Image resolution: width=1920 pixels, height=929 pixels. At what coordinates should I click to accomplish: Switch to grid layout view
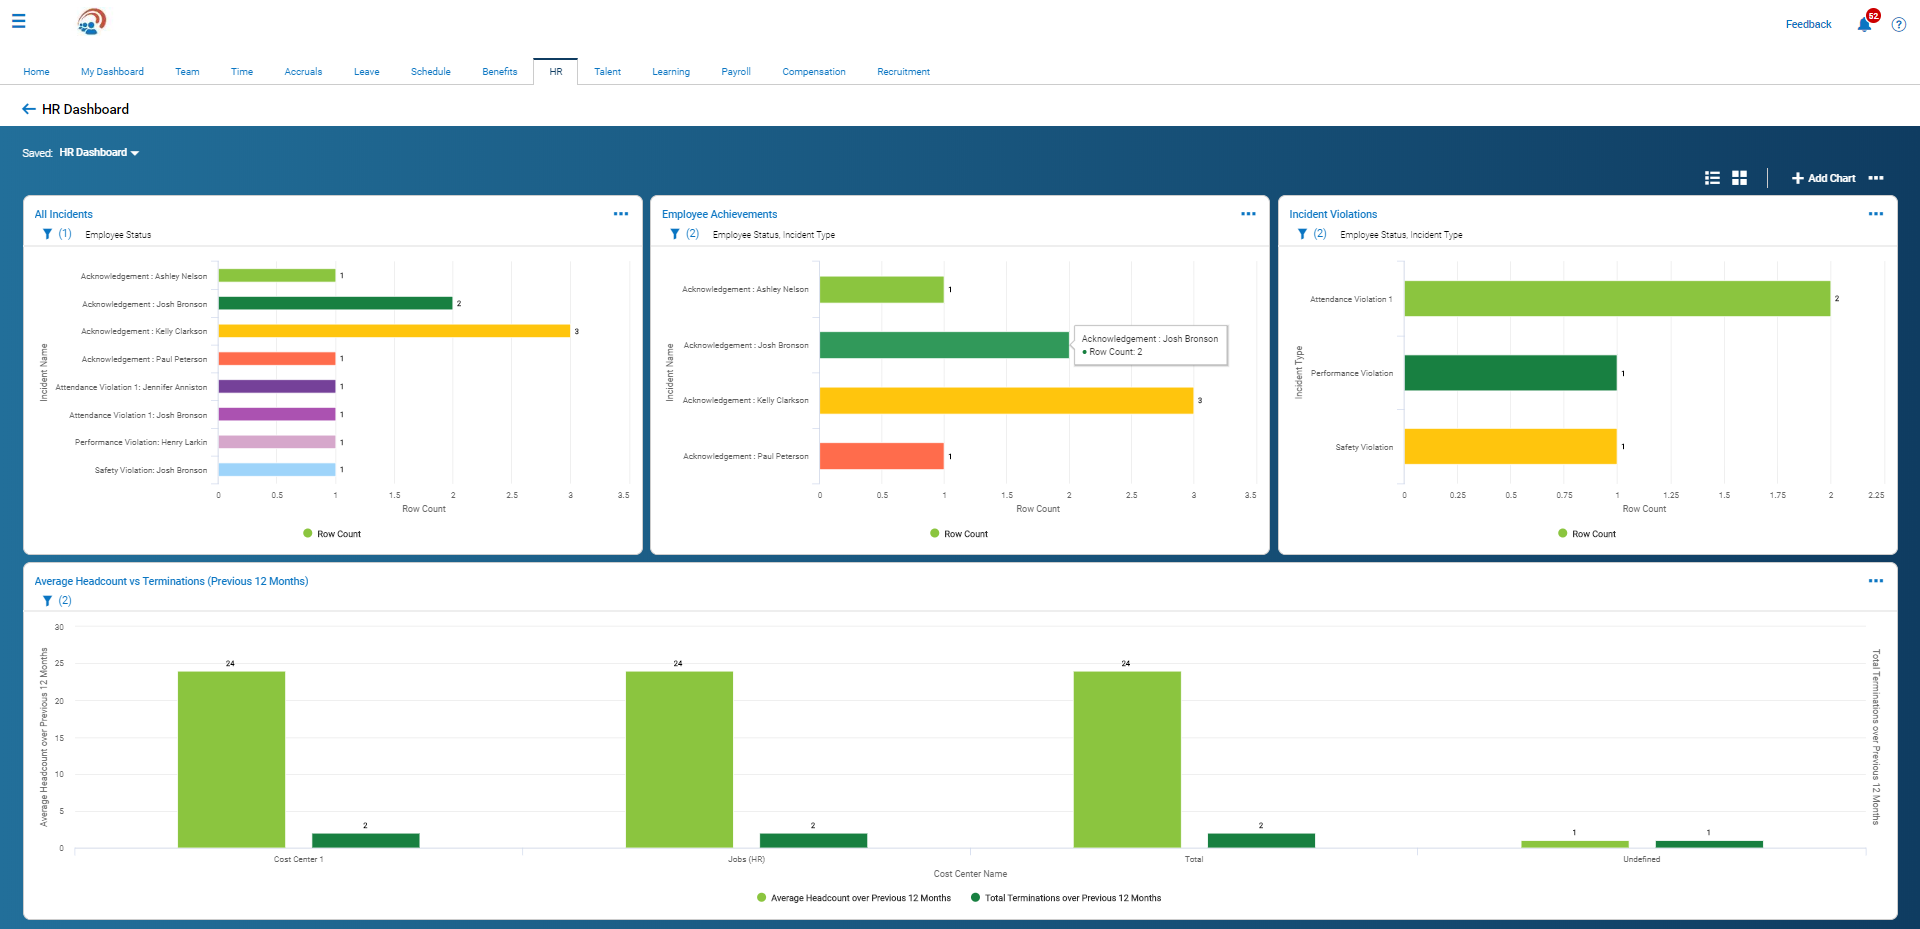[x=1739, y=178]
